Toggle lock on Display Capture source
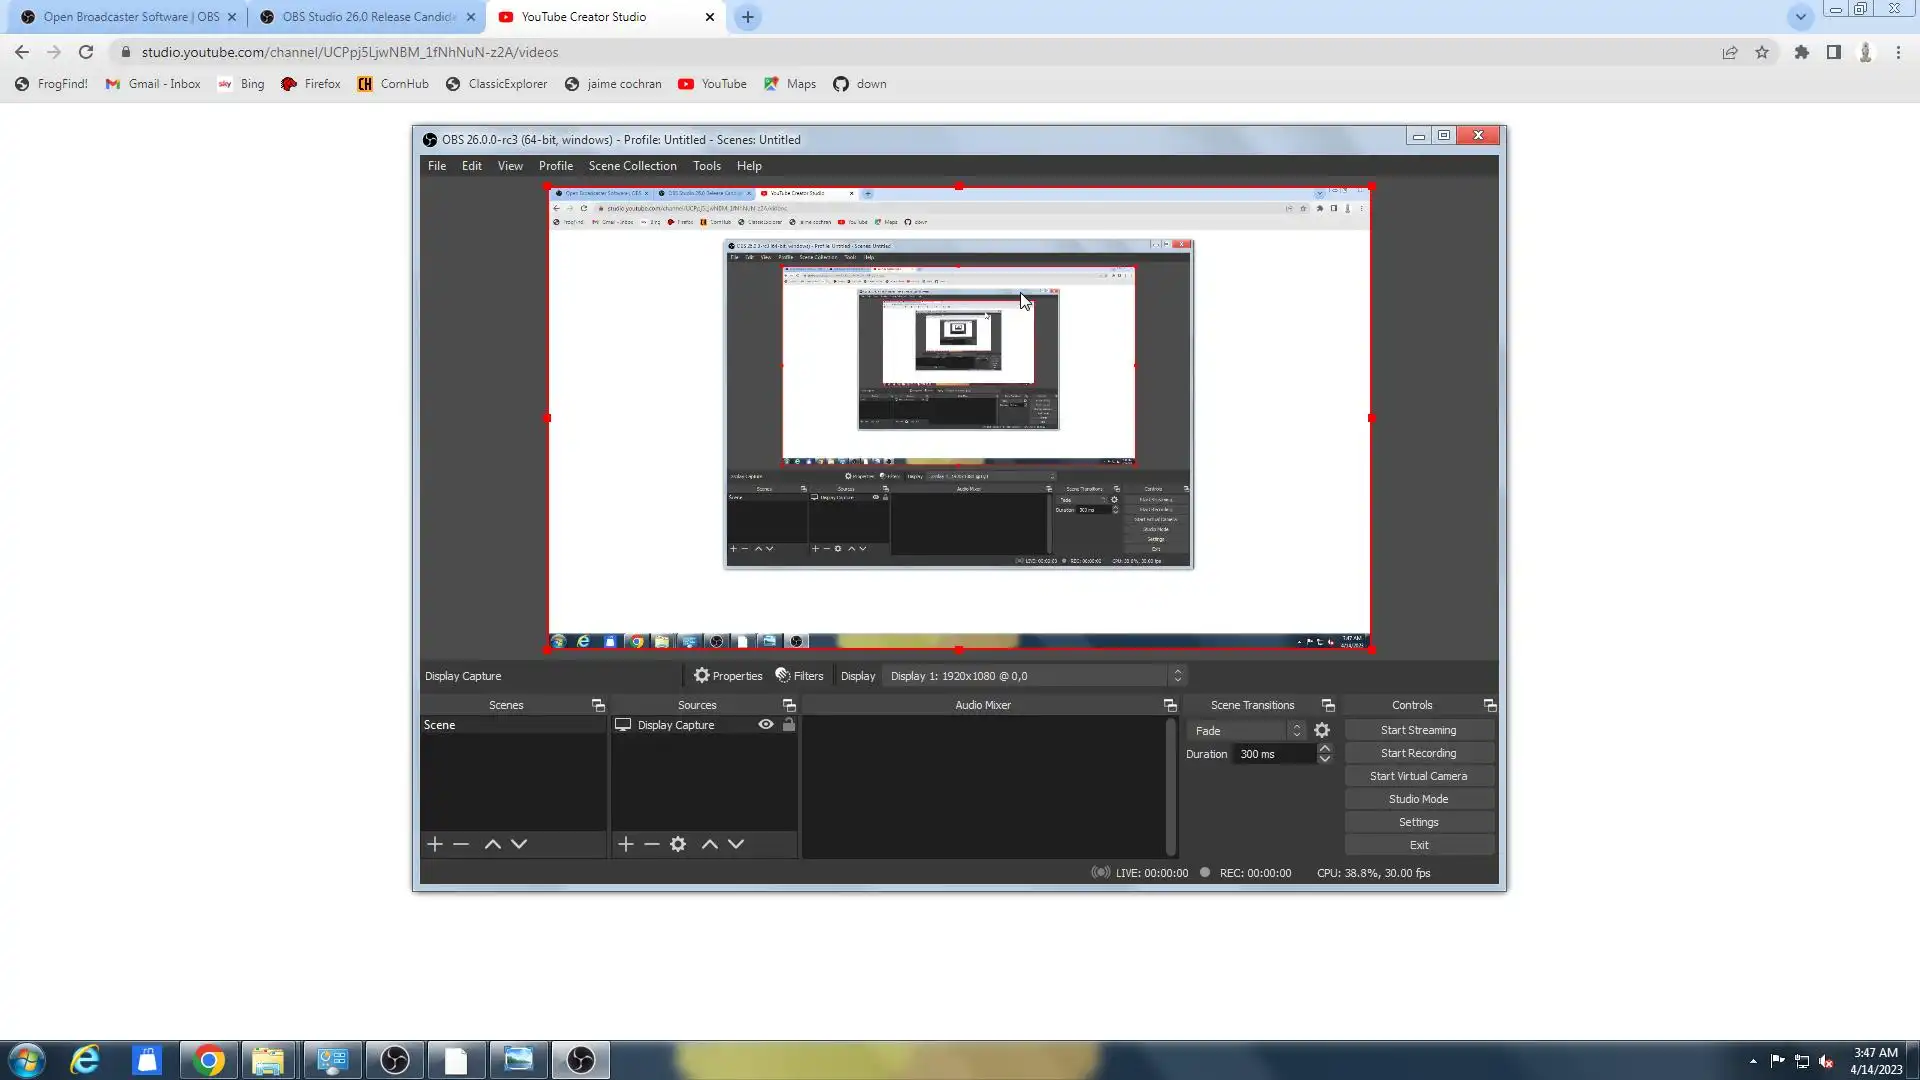Viewport: 1920px width, 1080px height. (789, 725)
